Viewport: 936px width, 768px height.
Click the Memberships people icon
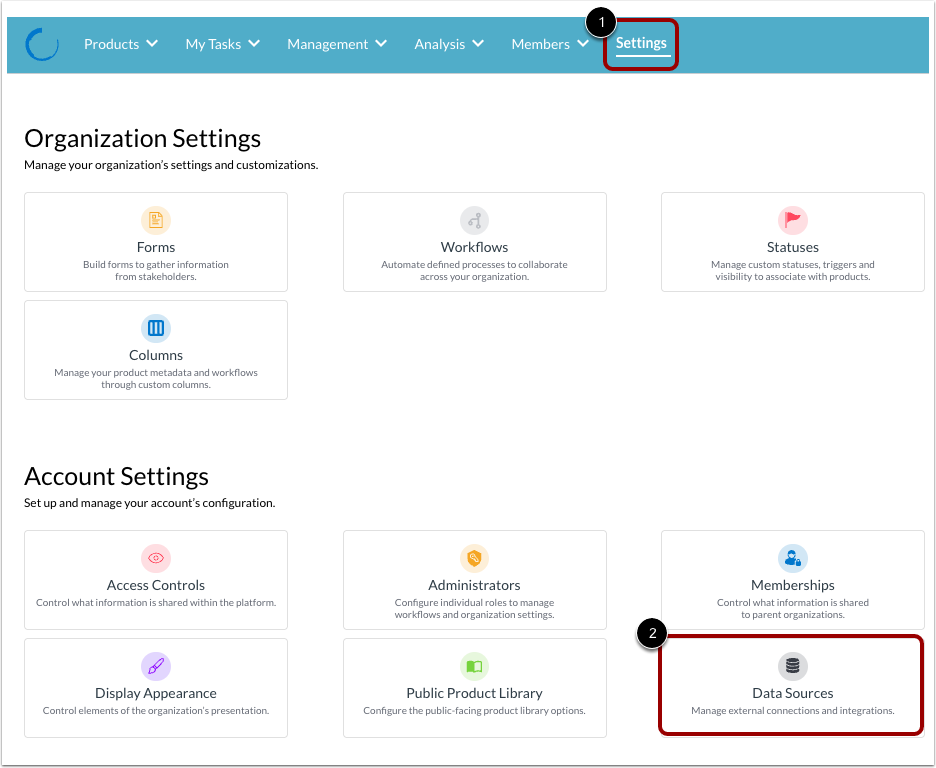(792, 558)
